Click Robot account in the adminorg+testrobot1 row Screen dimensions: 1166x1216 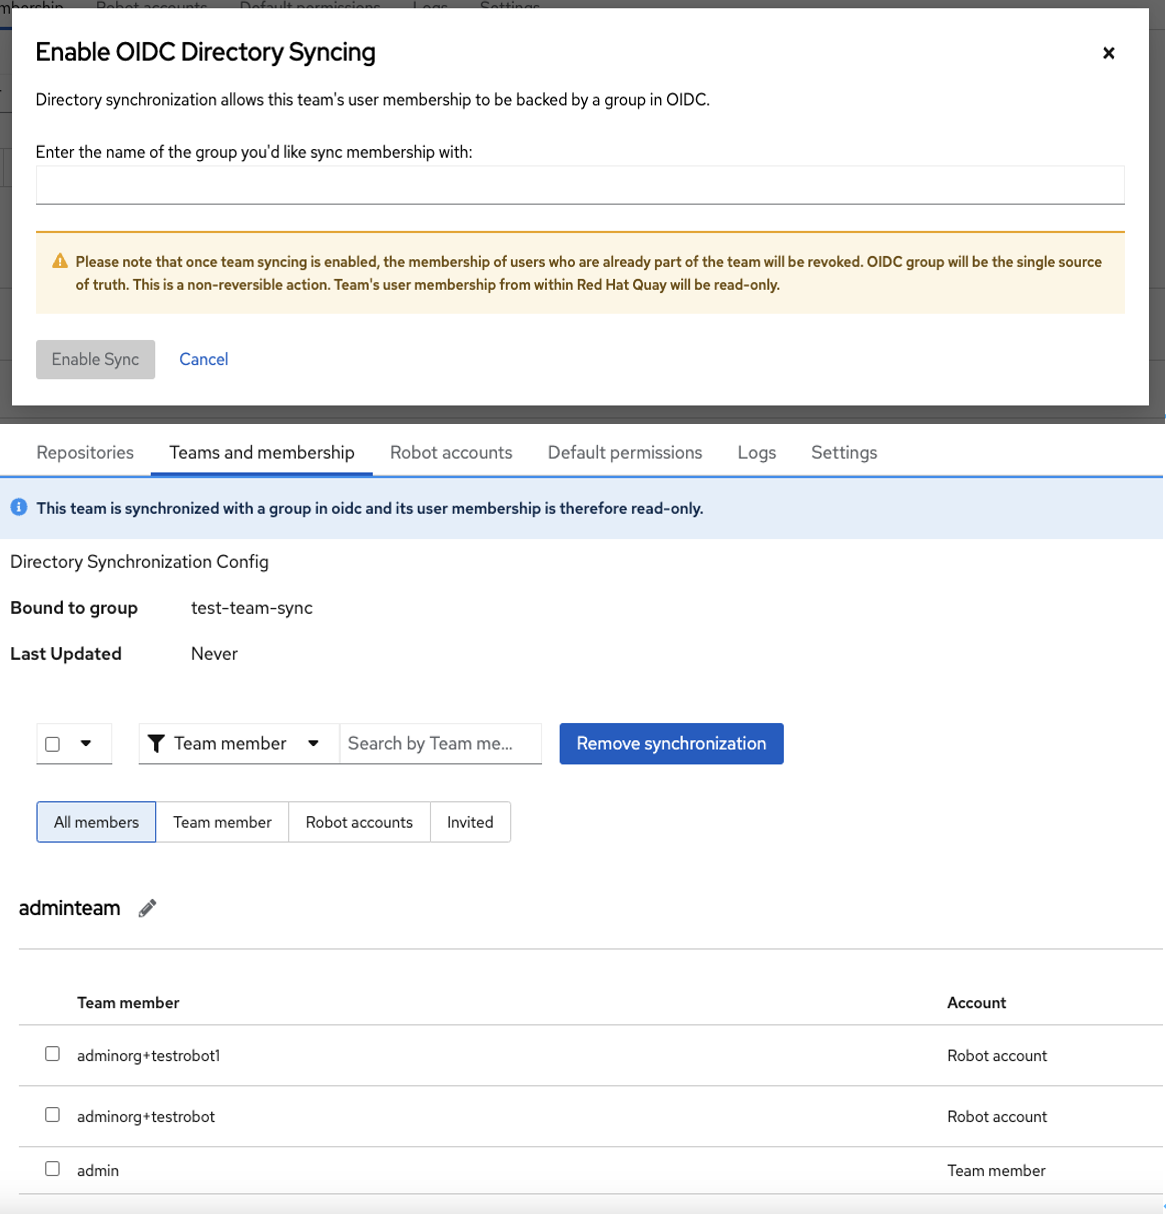997,1055
